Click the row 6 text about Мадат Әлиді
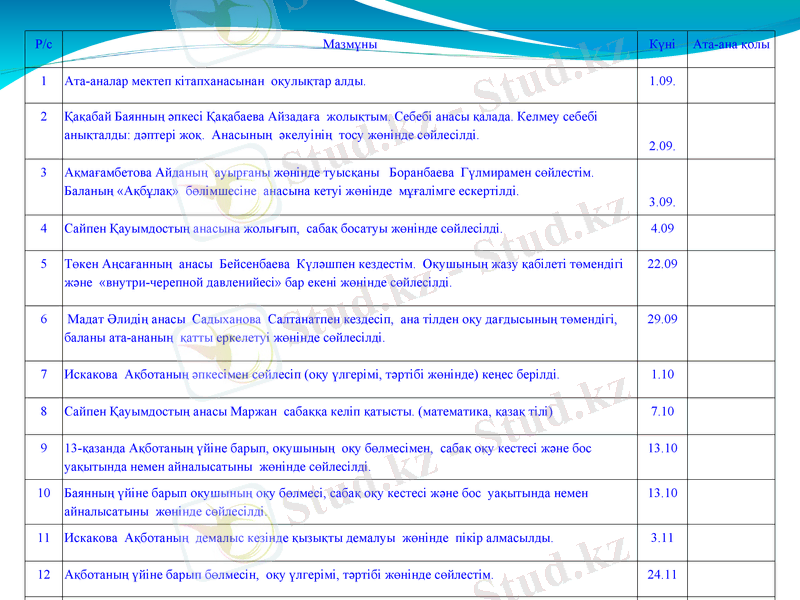Screen dimensions: 800x600 pos(340,328)
